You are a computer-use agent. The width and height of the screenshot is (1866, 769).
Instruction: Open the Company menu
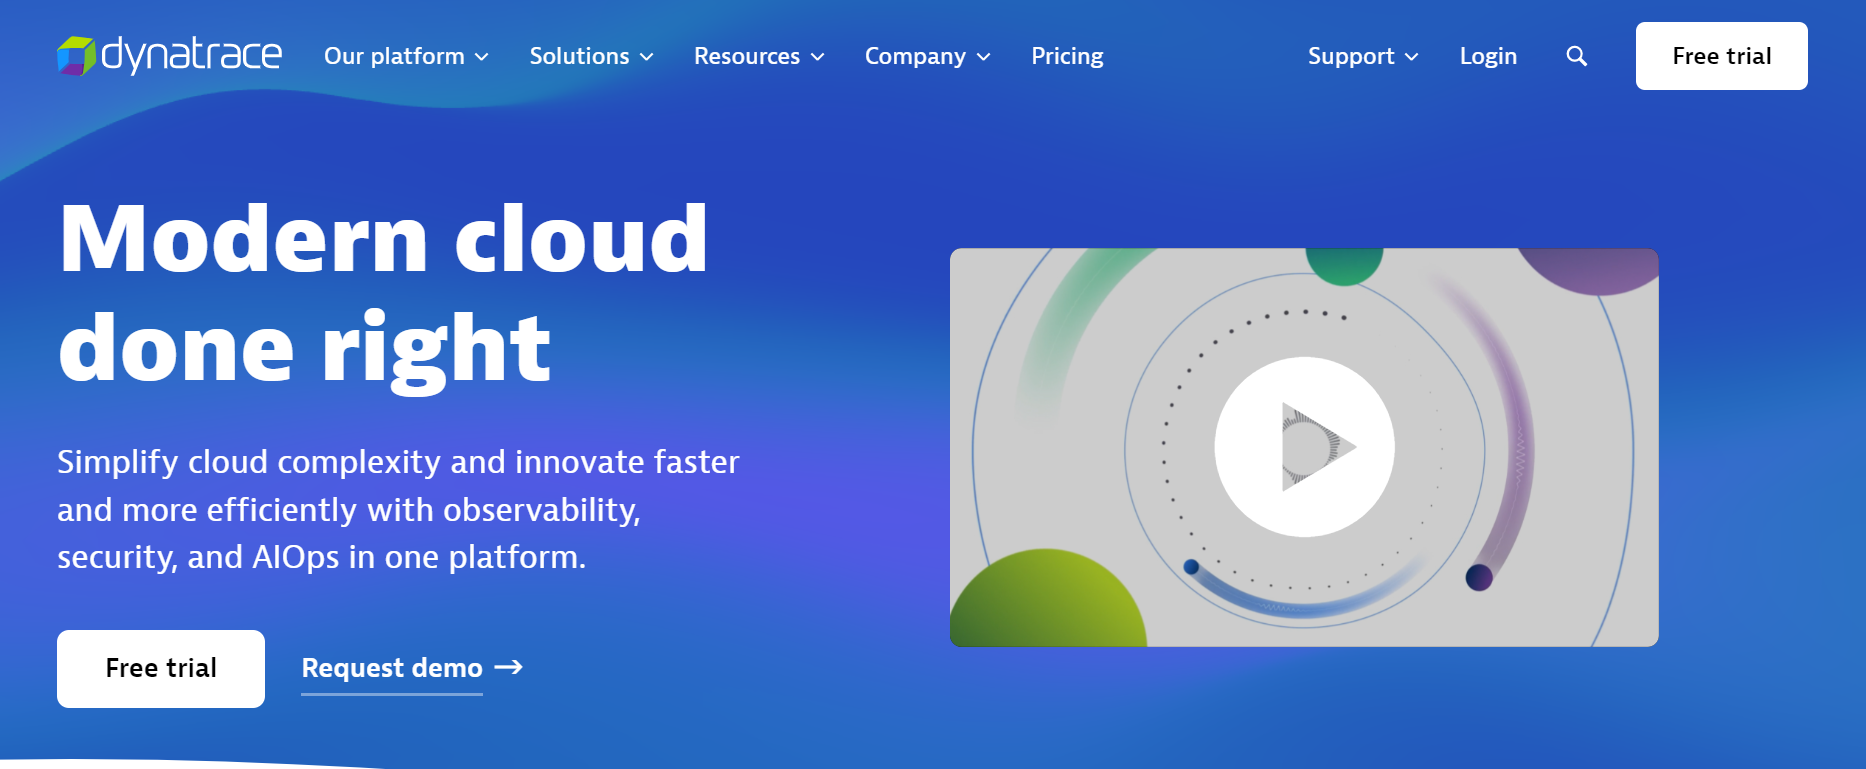click(928, 56)
